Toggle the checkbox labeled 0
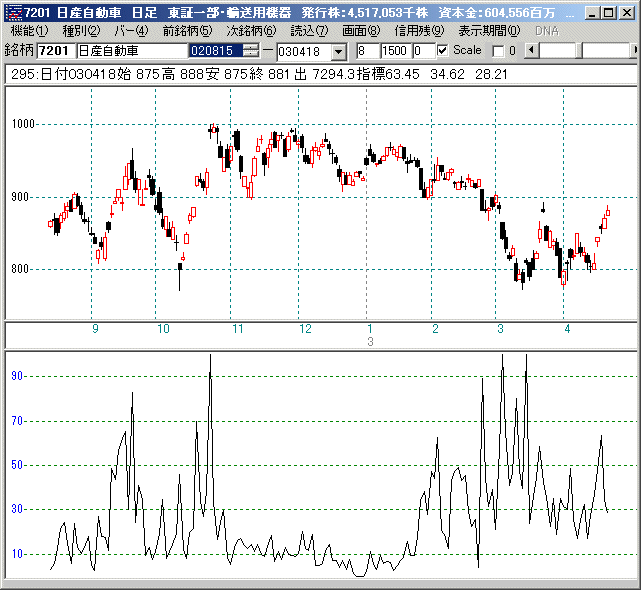Viewport: 641px width, 590px height. tap(498, 51)
